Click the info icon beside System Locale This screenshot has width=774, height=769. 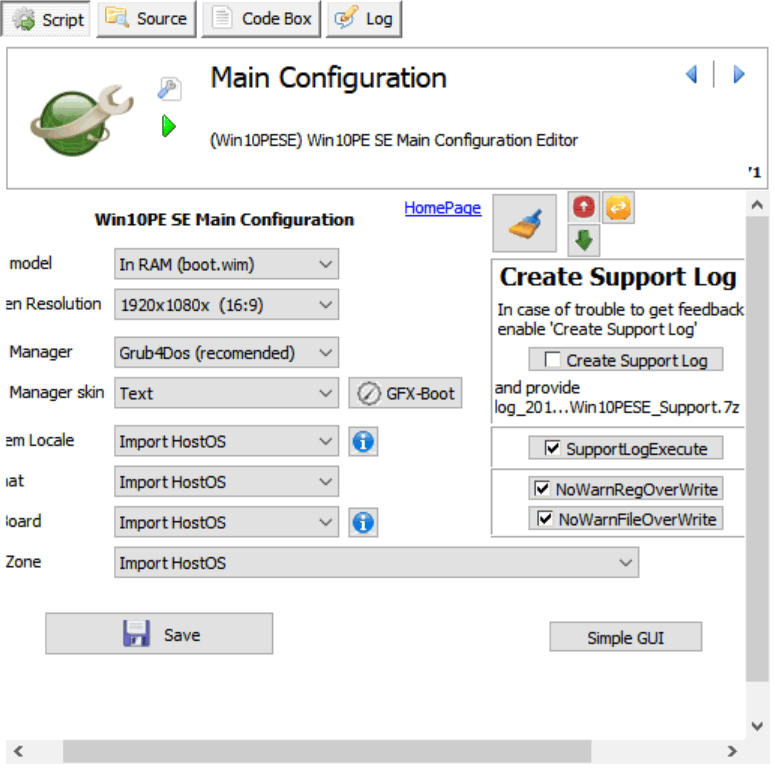[363, 441]
